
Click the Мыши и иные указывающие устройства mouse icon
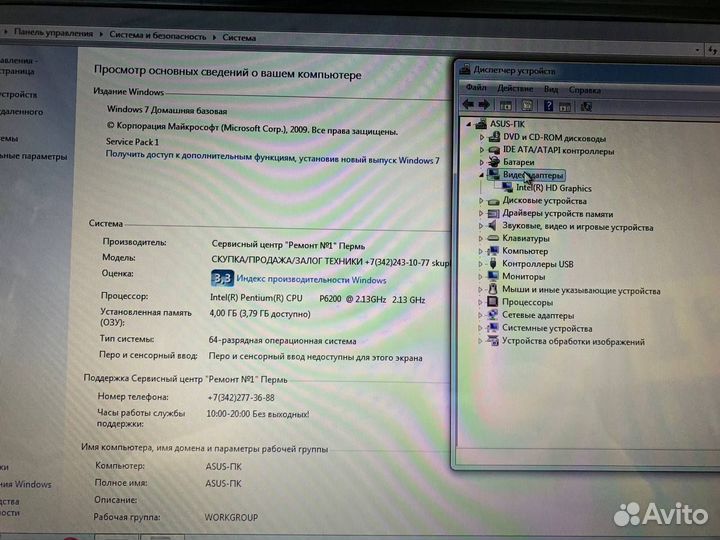coord(493,289)
